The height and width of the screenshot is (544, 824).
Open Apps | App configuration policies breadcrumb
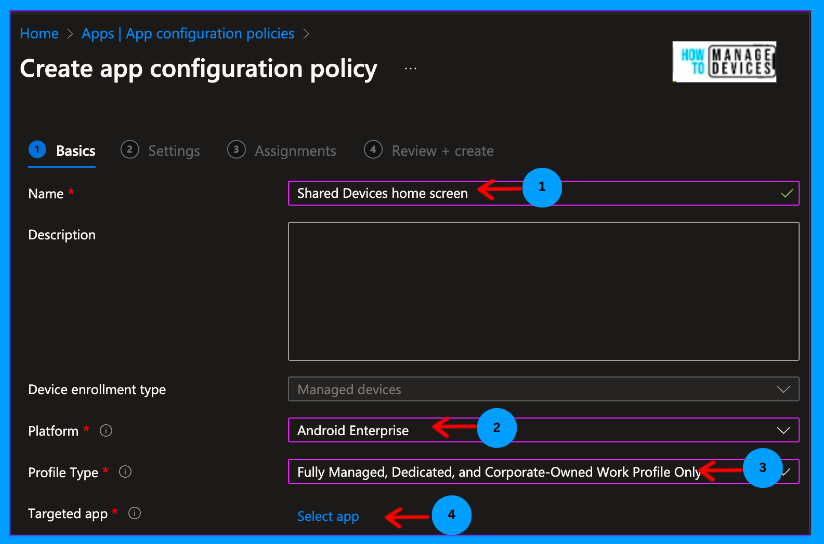pyautogui.click(x=188, y=34)
